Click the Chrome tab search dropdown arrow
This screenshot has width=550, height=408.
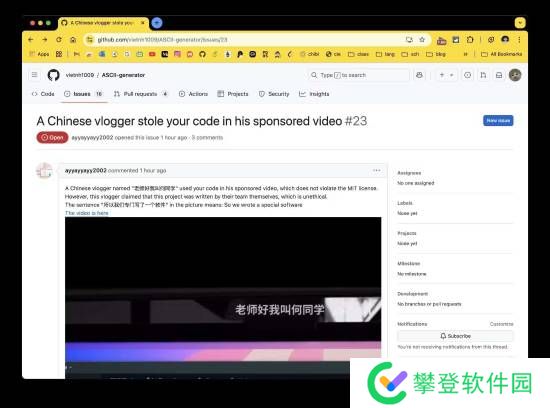point(520,23)
